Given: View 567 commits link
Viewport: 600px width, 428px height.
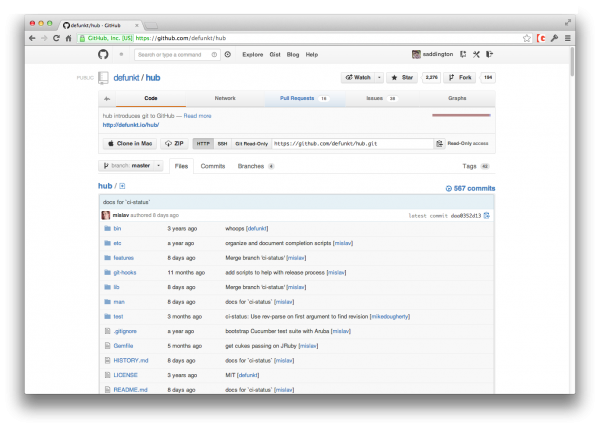Looking at the screenshot, I should [x=470, y=188].
